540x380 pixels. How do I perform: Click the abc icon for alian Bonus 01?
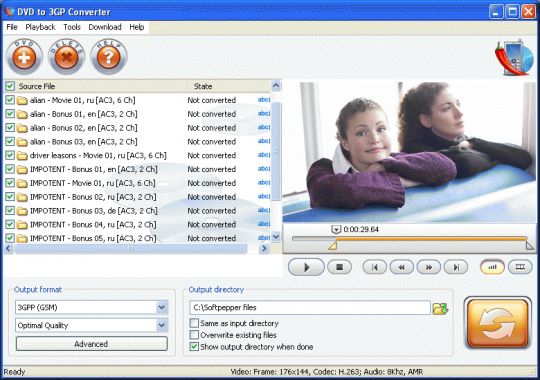click(x=264, y=114)
